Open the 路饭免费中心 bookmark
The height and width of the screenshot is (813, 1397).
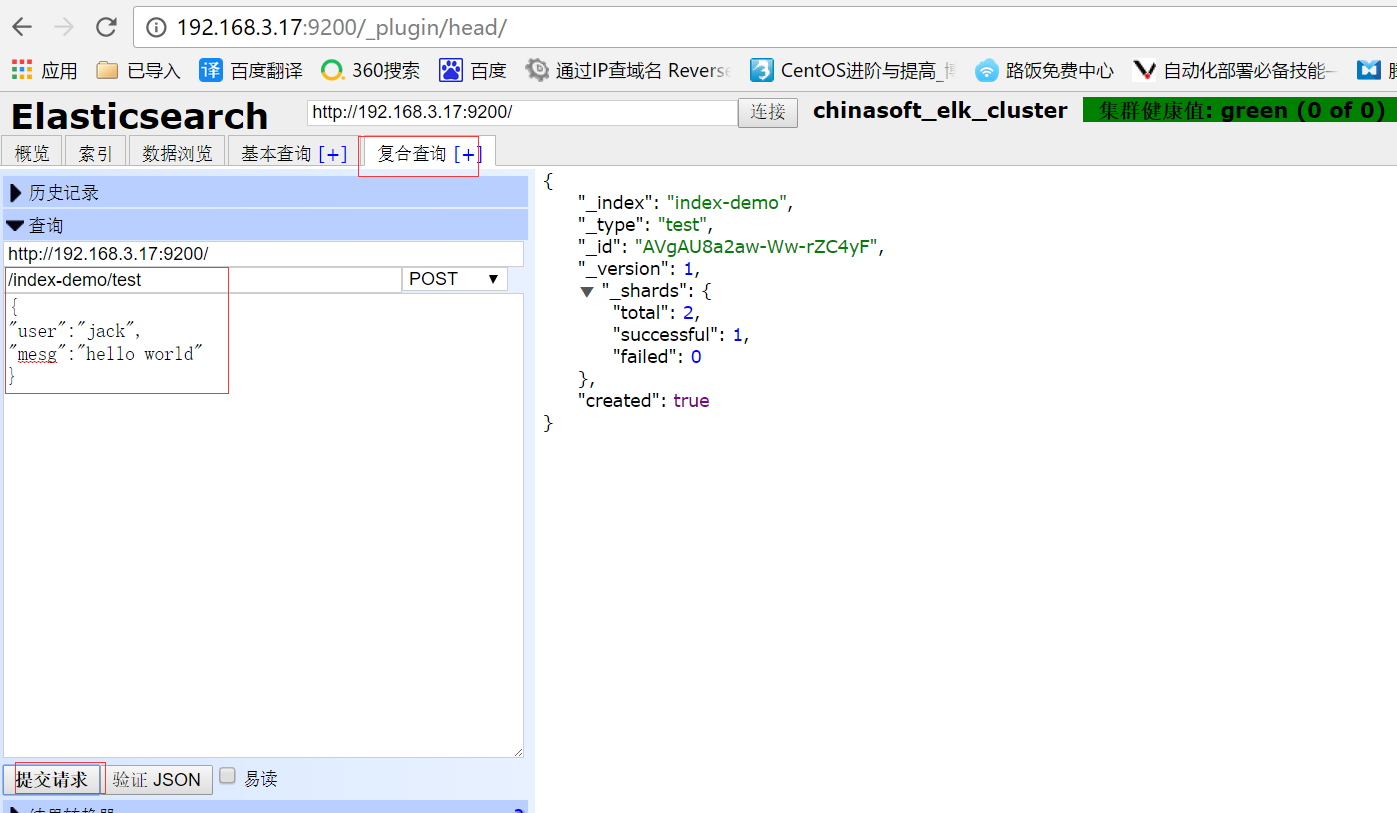(1044, 70)
